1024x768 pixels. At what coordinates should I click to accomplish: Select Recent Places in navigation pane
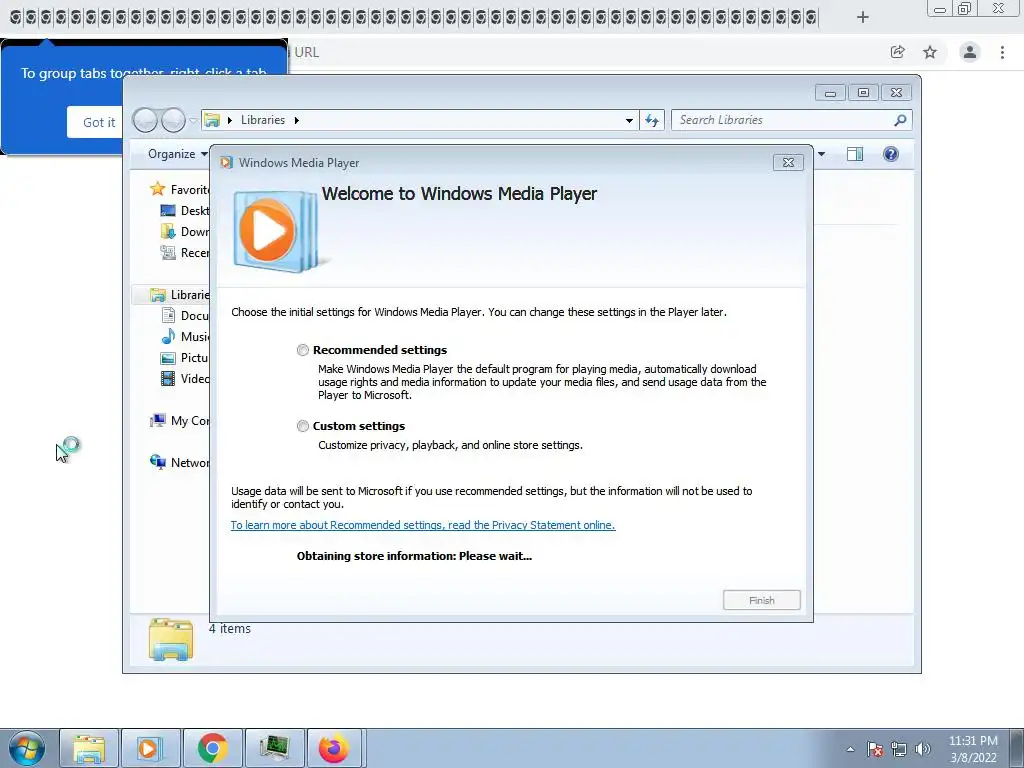185,253
